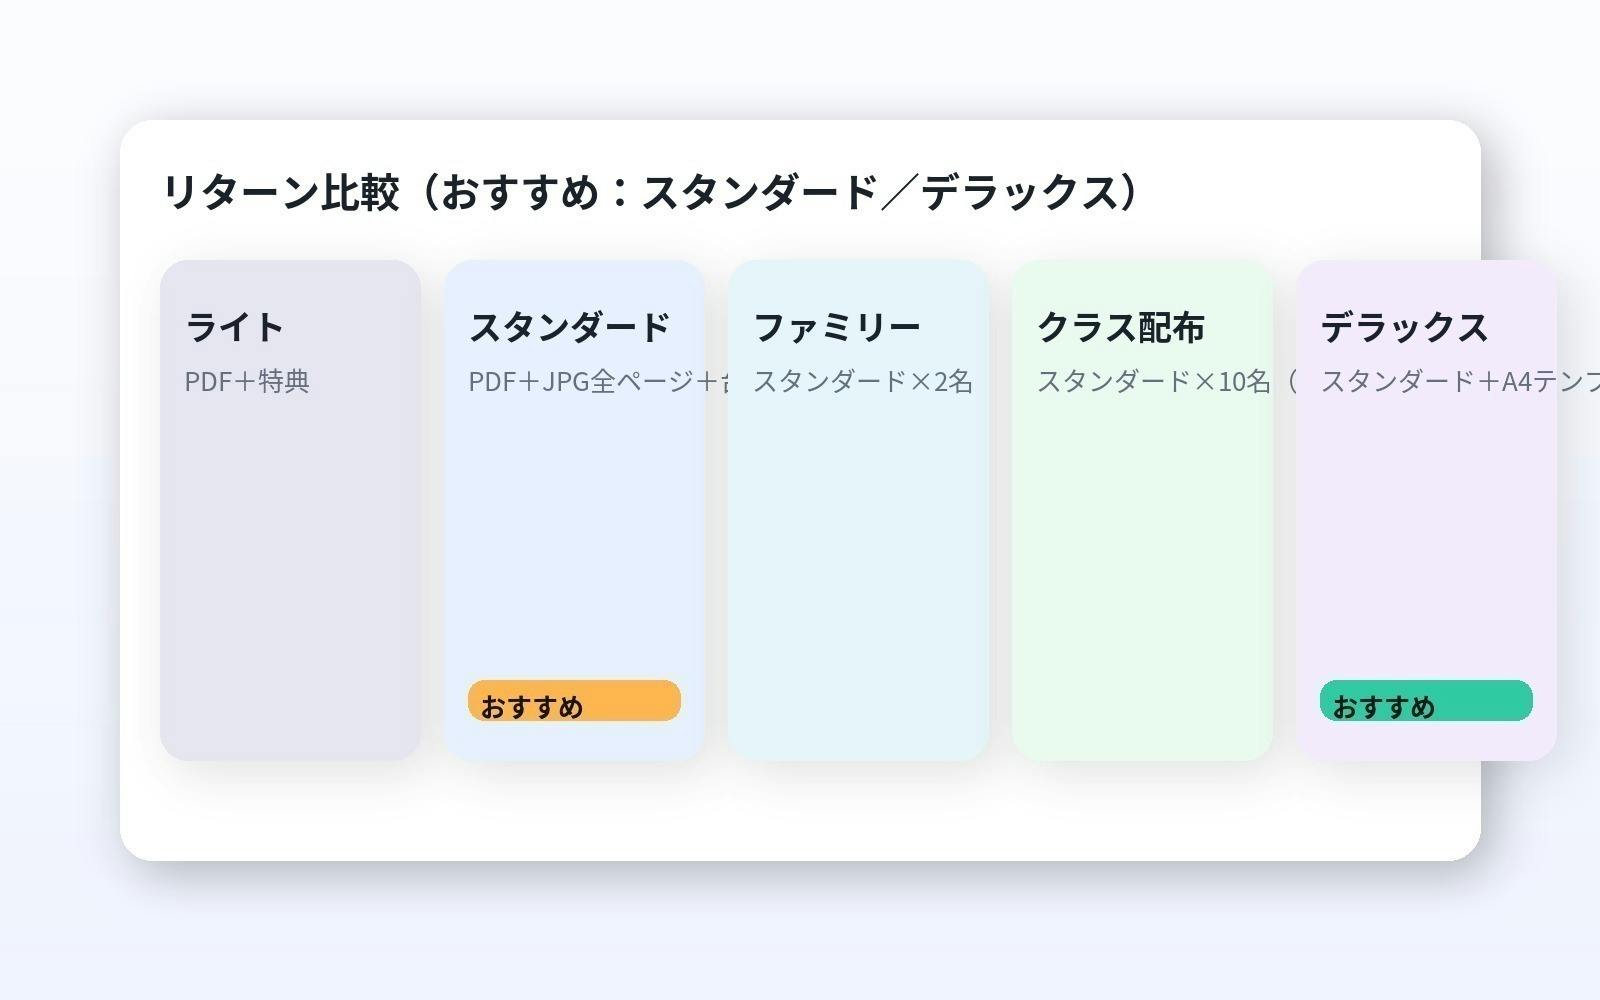
Task: Click the ファミリー card title
Action: point(838,325)
